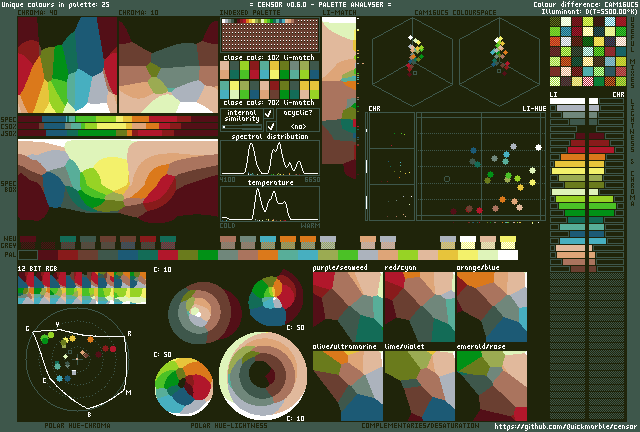Click the 12 BIT RGB strip
Image resolution: width=640 pixels, height=432 pixels.
pyautogui.click(x=82, y=288)
